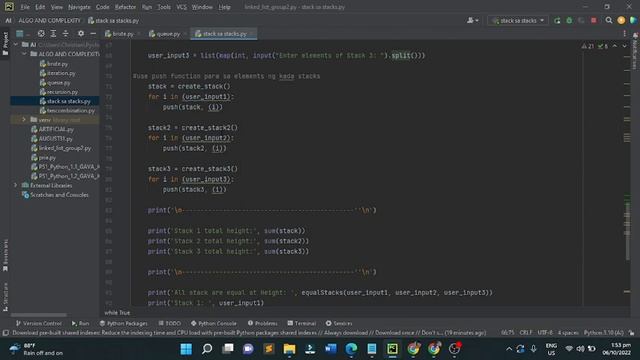Select linked_list_group2.py in project tree

61,148
